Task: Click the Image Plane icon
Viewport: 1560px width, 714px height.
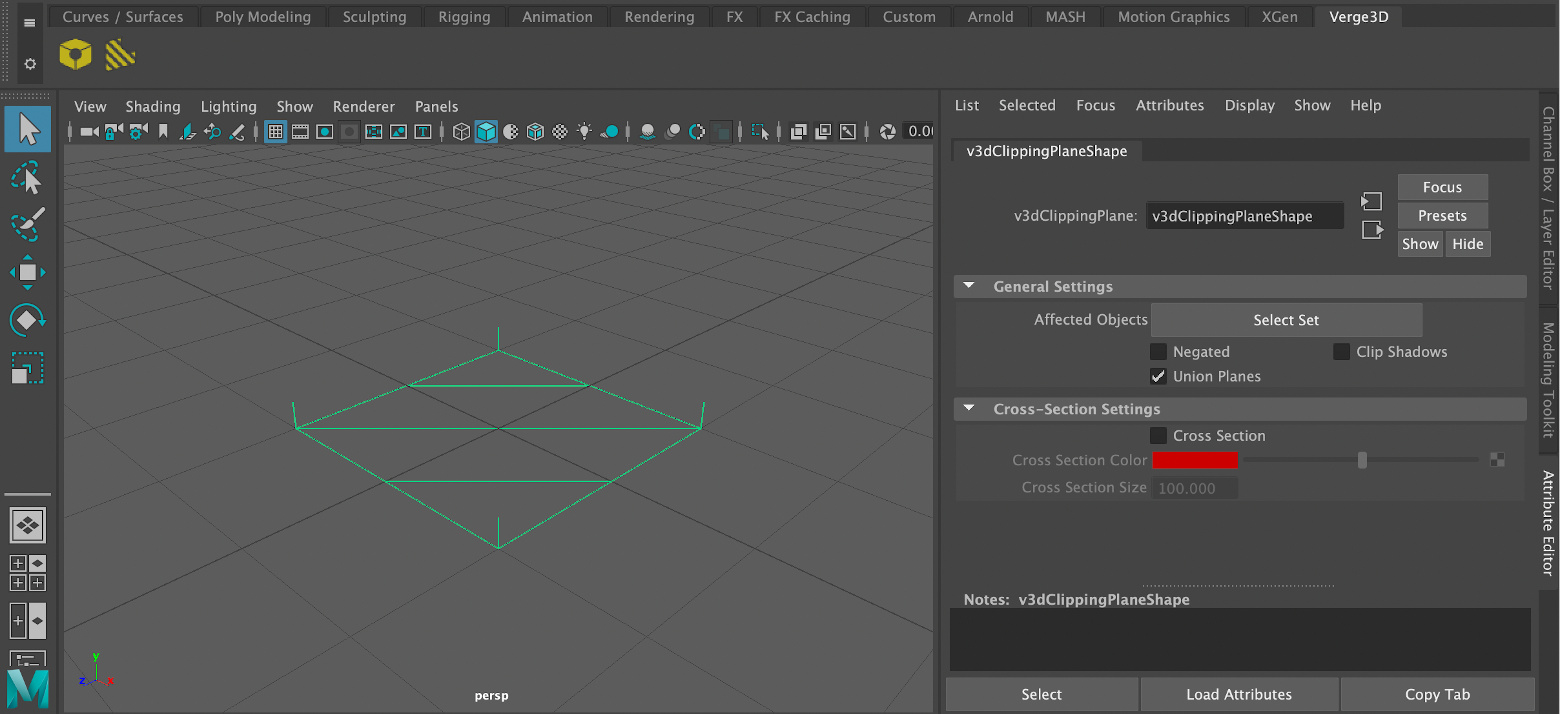Action: click(x=188, y=131)
